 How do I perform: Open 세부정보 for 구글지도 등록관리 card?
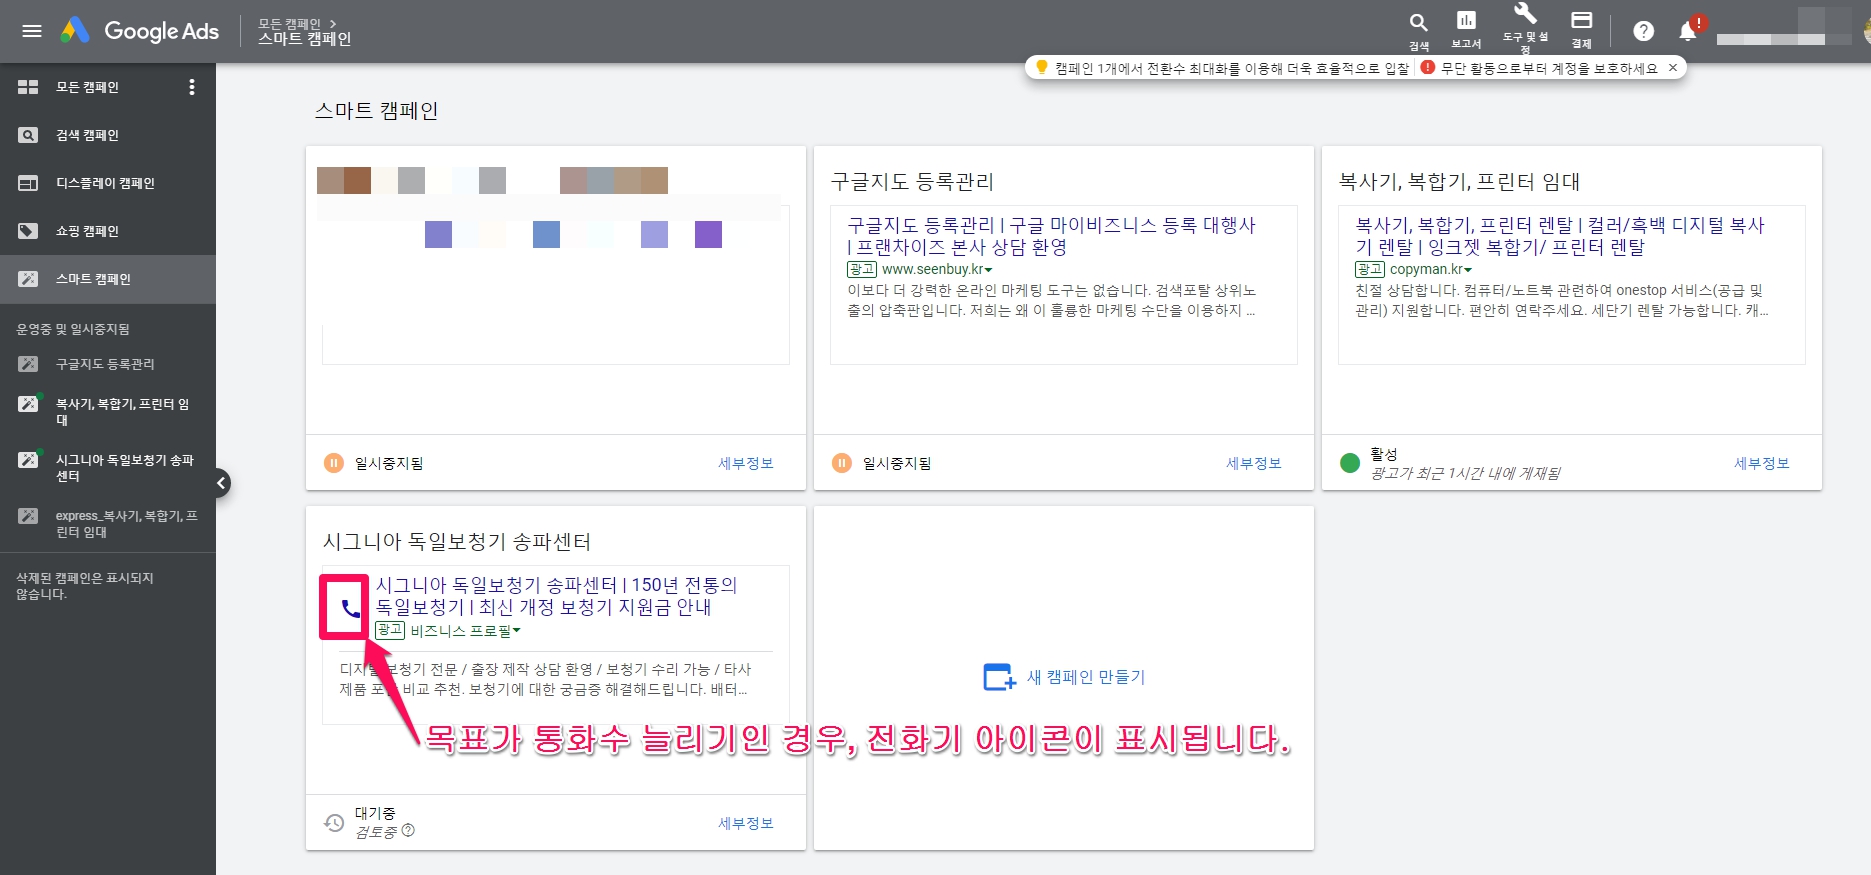point(1254,463)
